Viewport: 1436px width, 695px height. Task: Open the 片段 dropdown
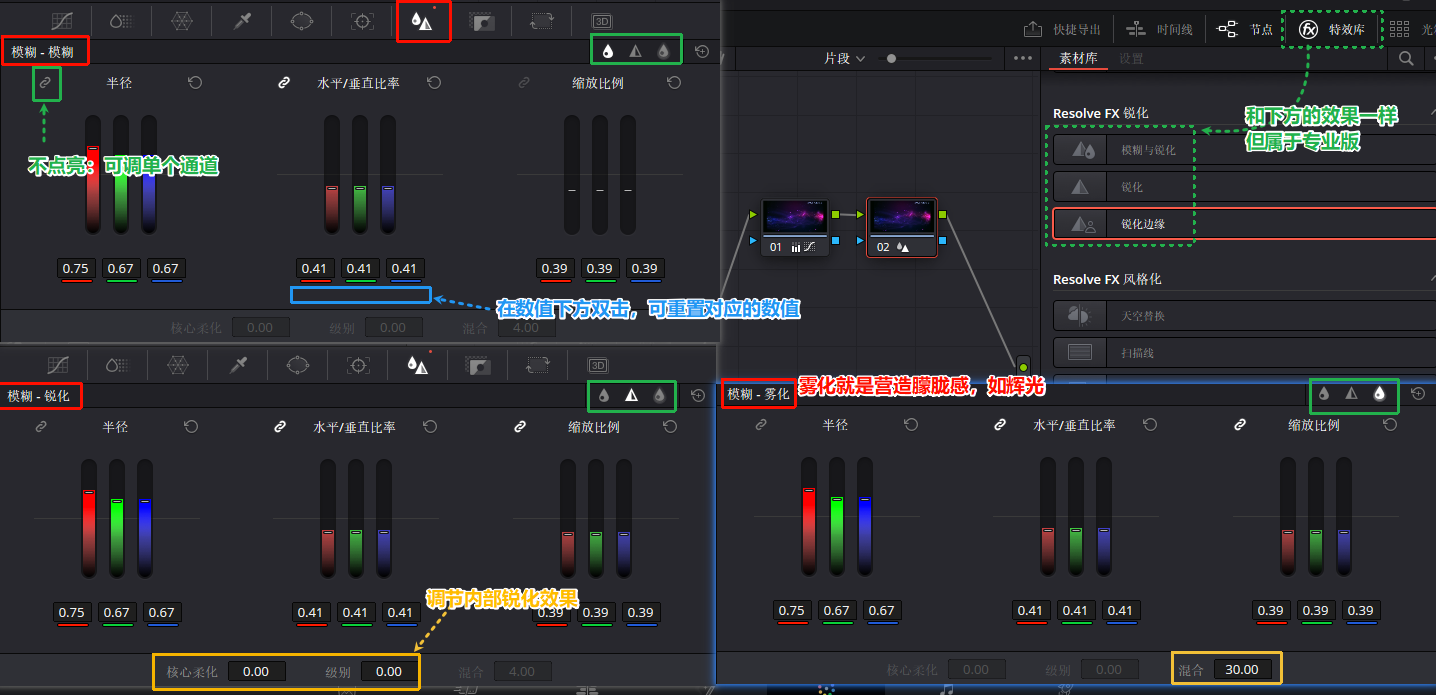(x=845, y=59)
